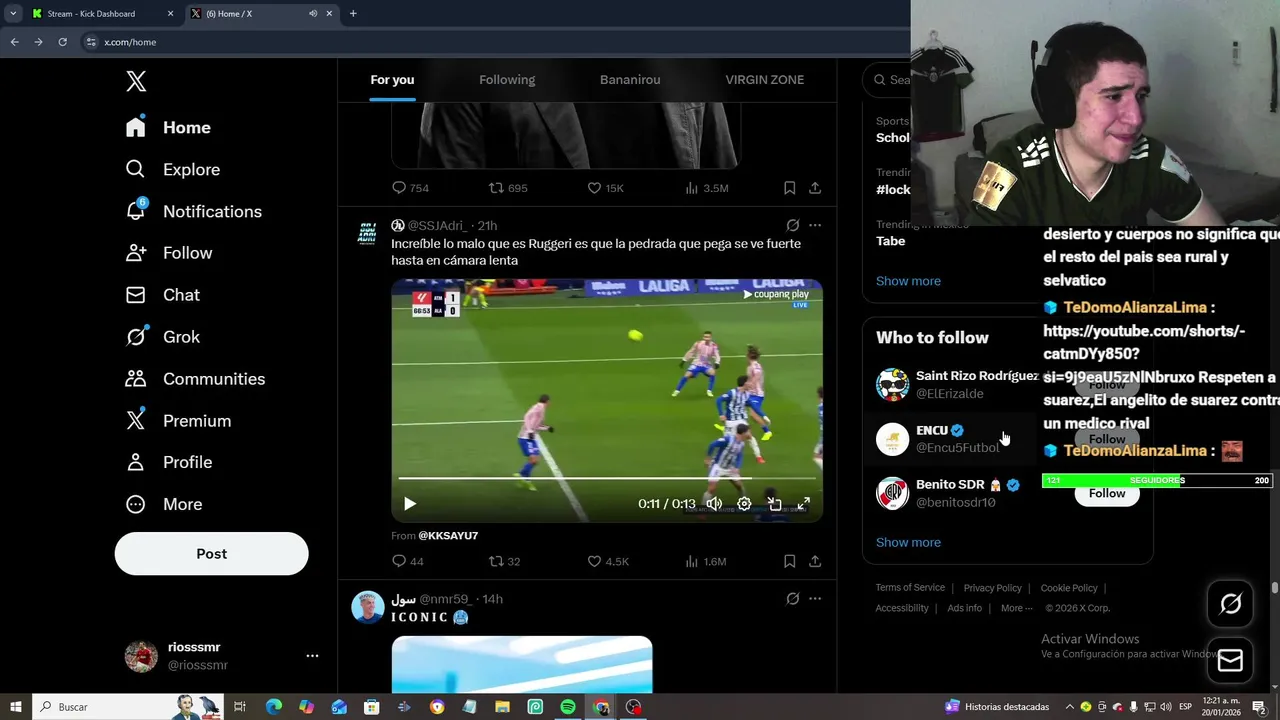This screenshot has height=720, width=1280.
Task: Switch to the Following tab
Action: [x=507, y=80]
